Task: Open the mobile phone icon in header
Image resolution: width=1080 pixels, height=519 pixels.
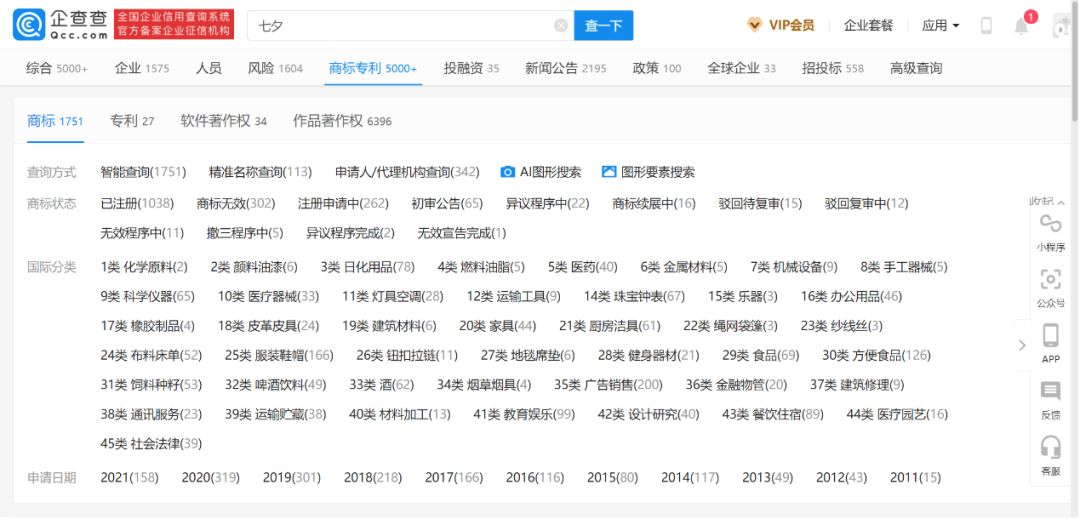Action: (x=986, y=26)
